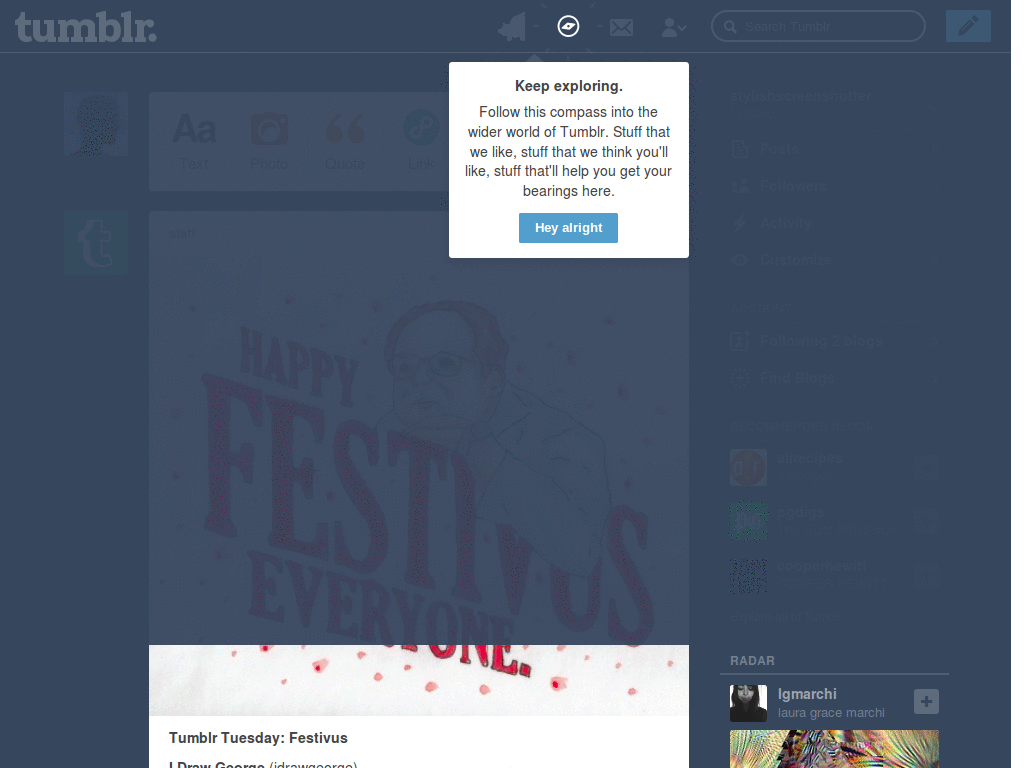Open the cooperhewitt recommended blog avatar
The height and width of the screenshot is (768, 1024).
tap(748, 575)
